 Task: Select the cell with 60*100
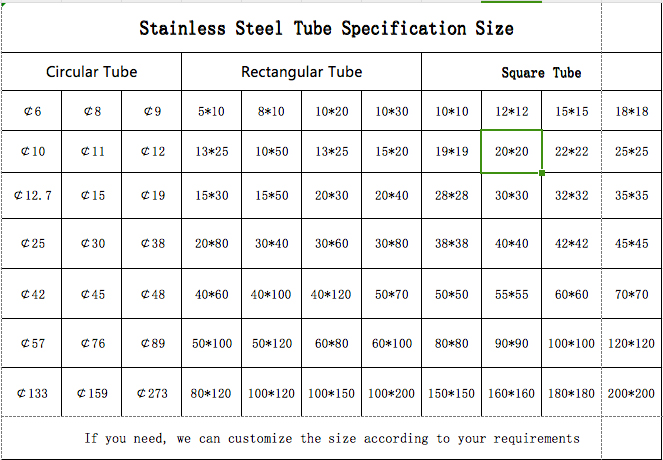click(x=391, y=344)
